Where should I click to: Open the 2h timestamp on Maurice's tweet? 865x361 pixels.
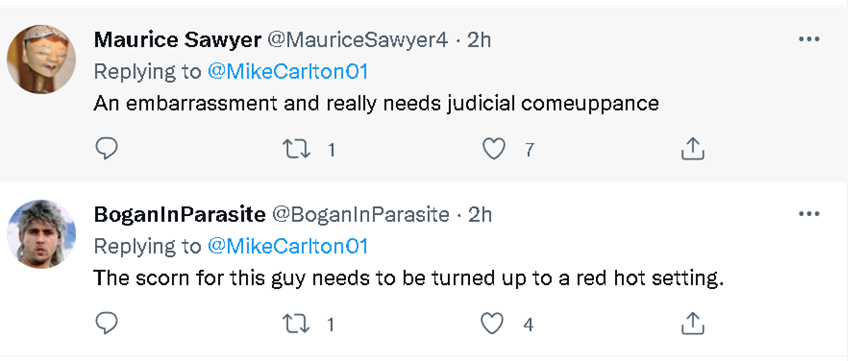pyautogui.click(x=479, y=40)
